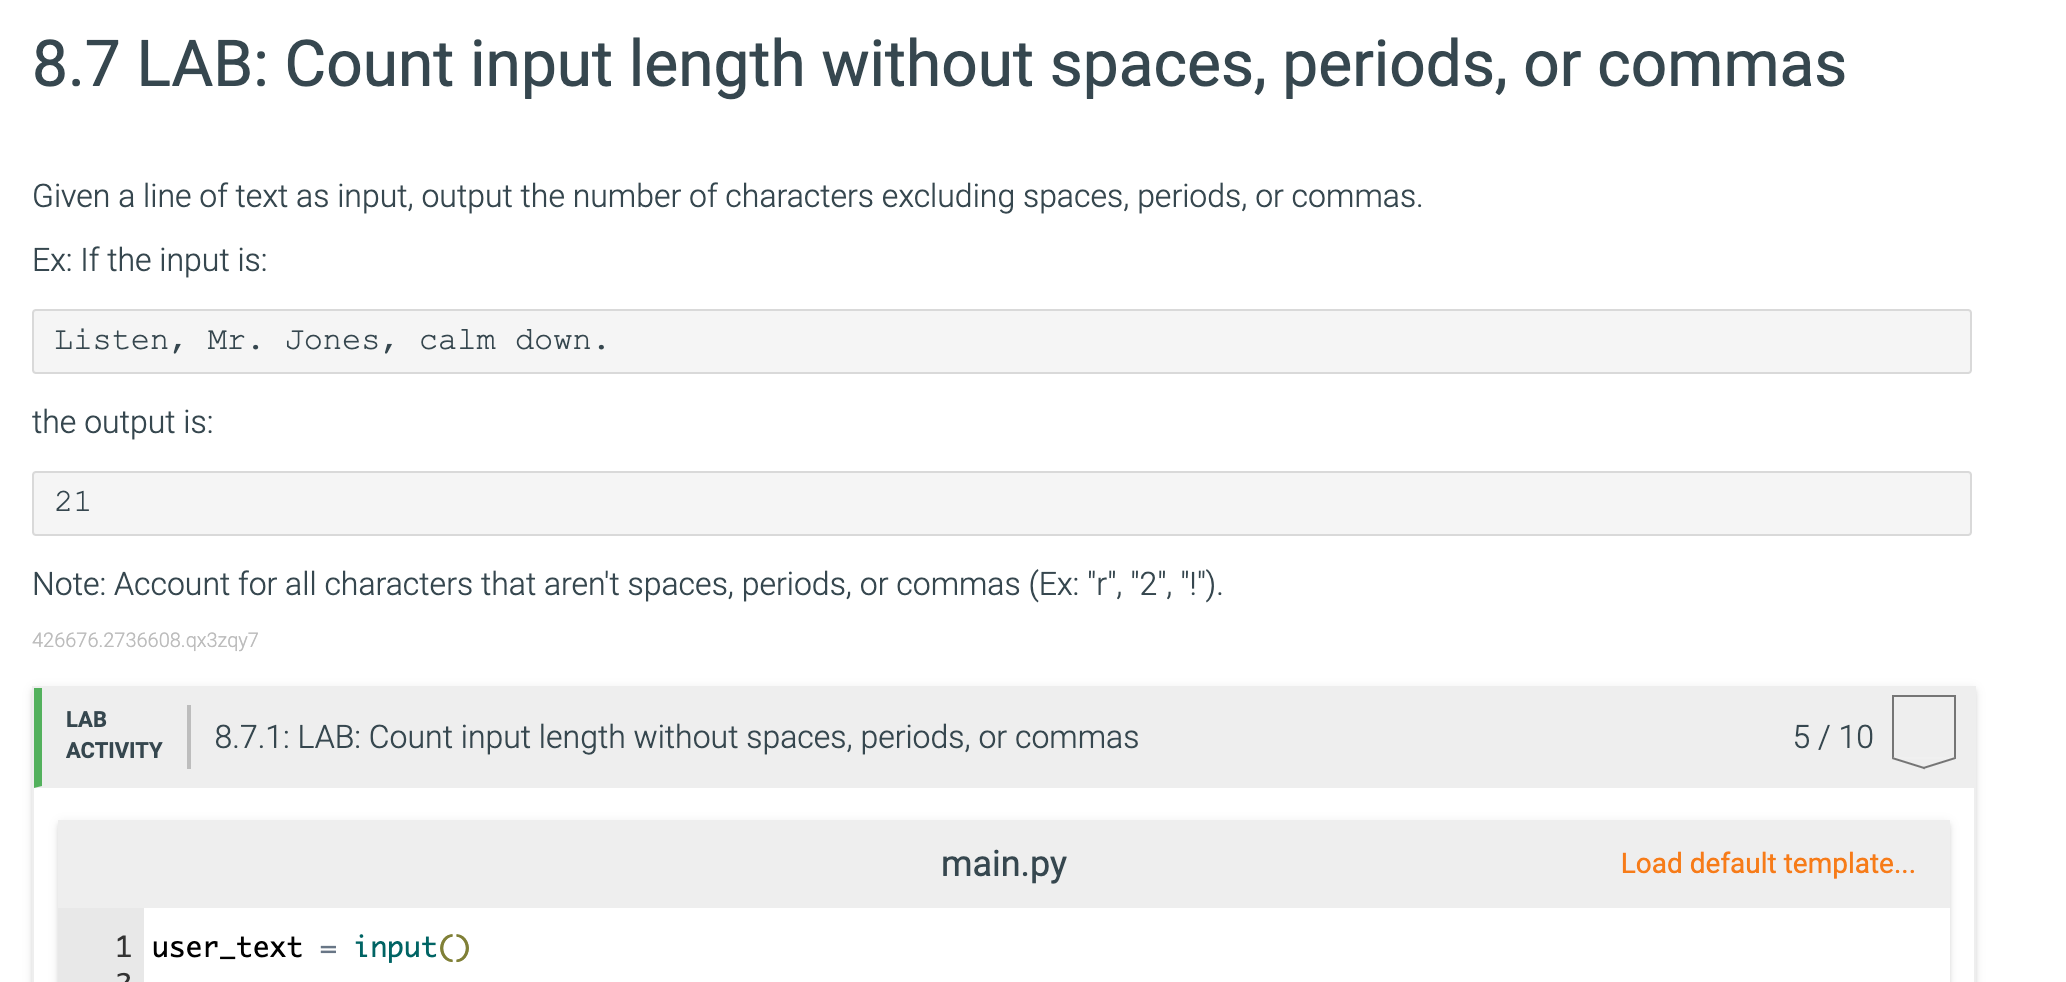The width and height of the screenshot is (2066, 982).
Task: Click the example output box showing 21
Action: [1001, 503]
